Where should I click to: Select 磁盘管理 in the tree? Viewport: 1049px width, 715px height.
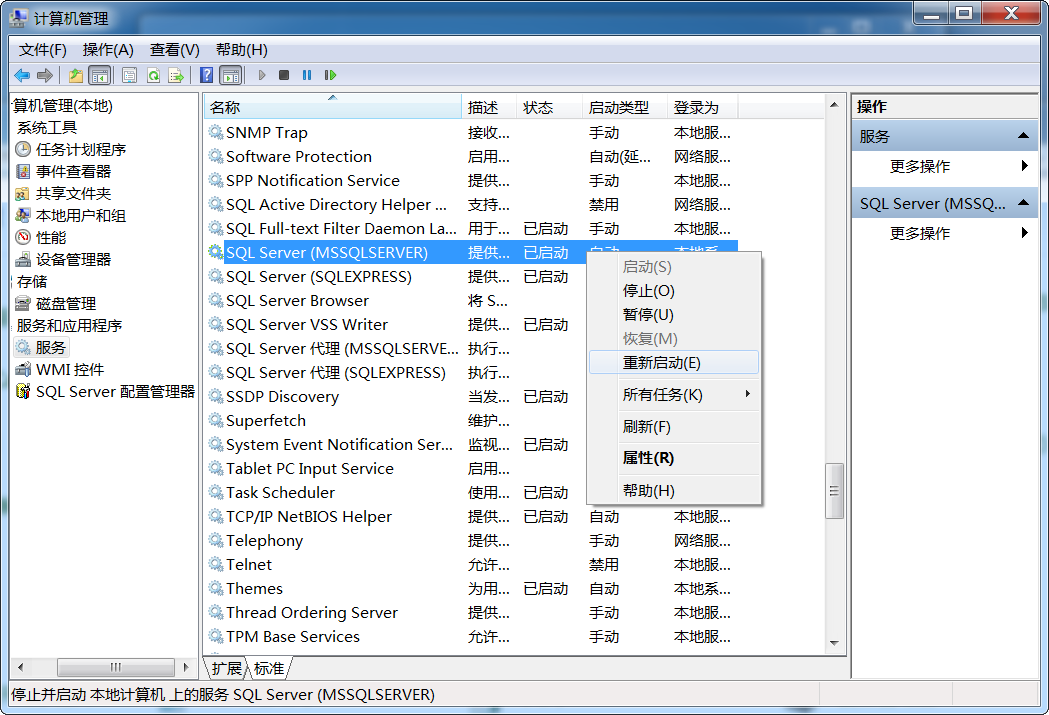coord(66,304)
